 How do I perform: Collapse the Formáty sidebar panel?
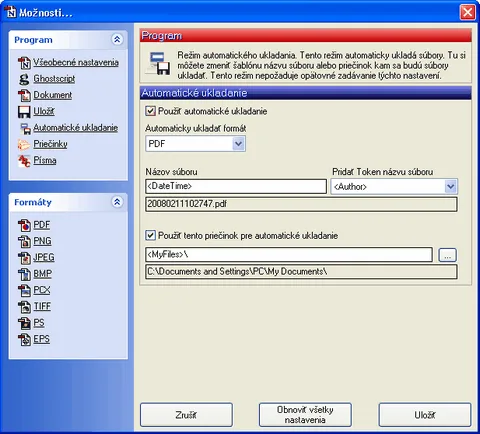117,202
